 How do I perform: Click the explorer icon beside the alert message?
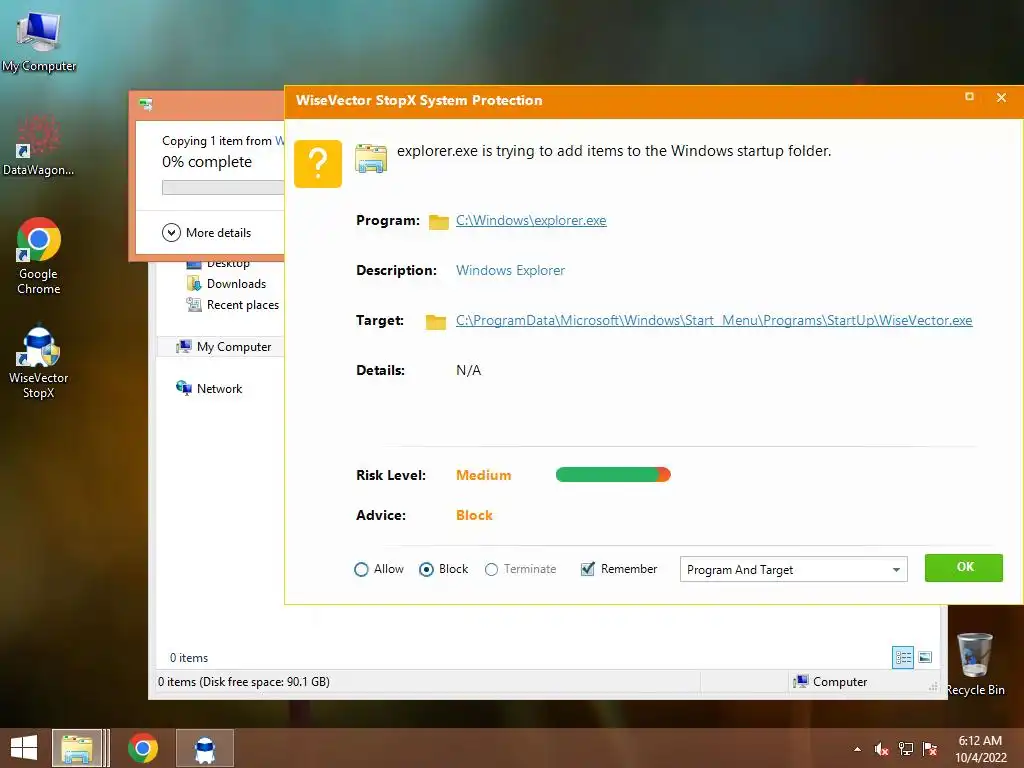(x=371, y=159)
